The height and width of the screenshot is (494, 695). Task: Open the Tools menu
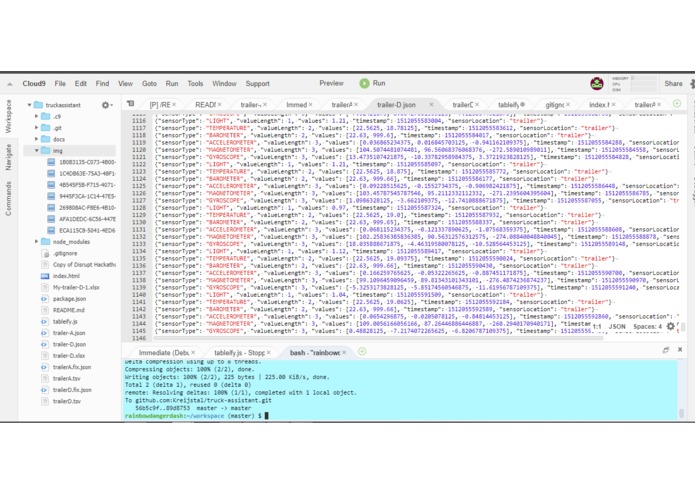195,83
